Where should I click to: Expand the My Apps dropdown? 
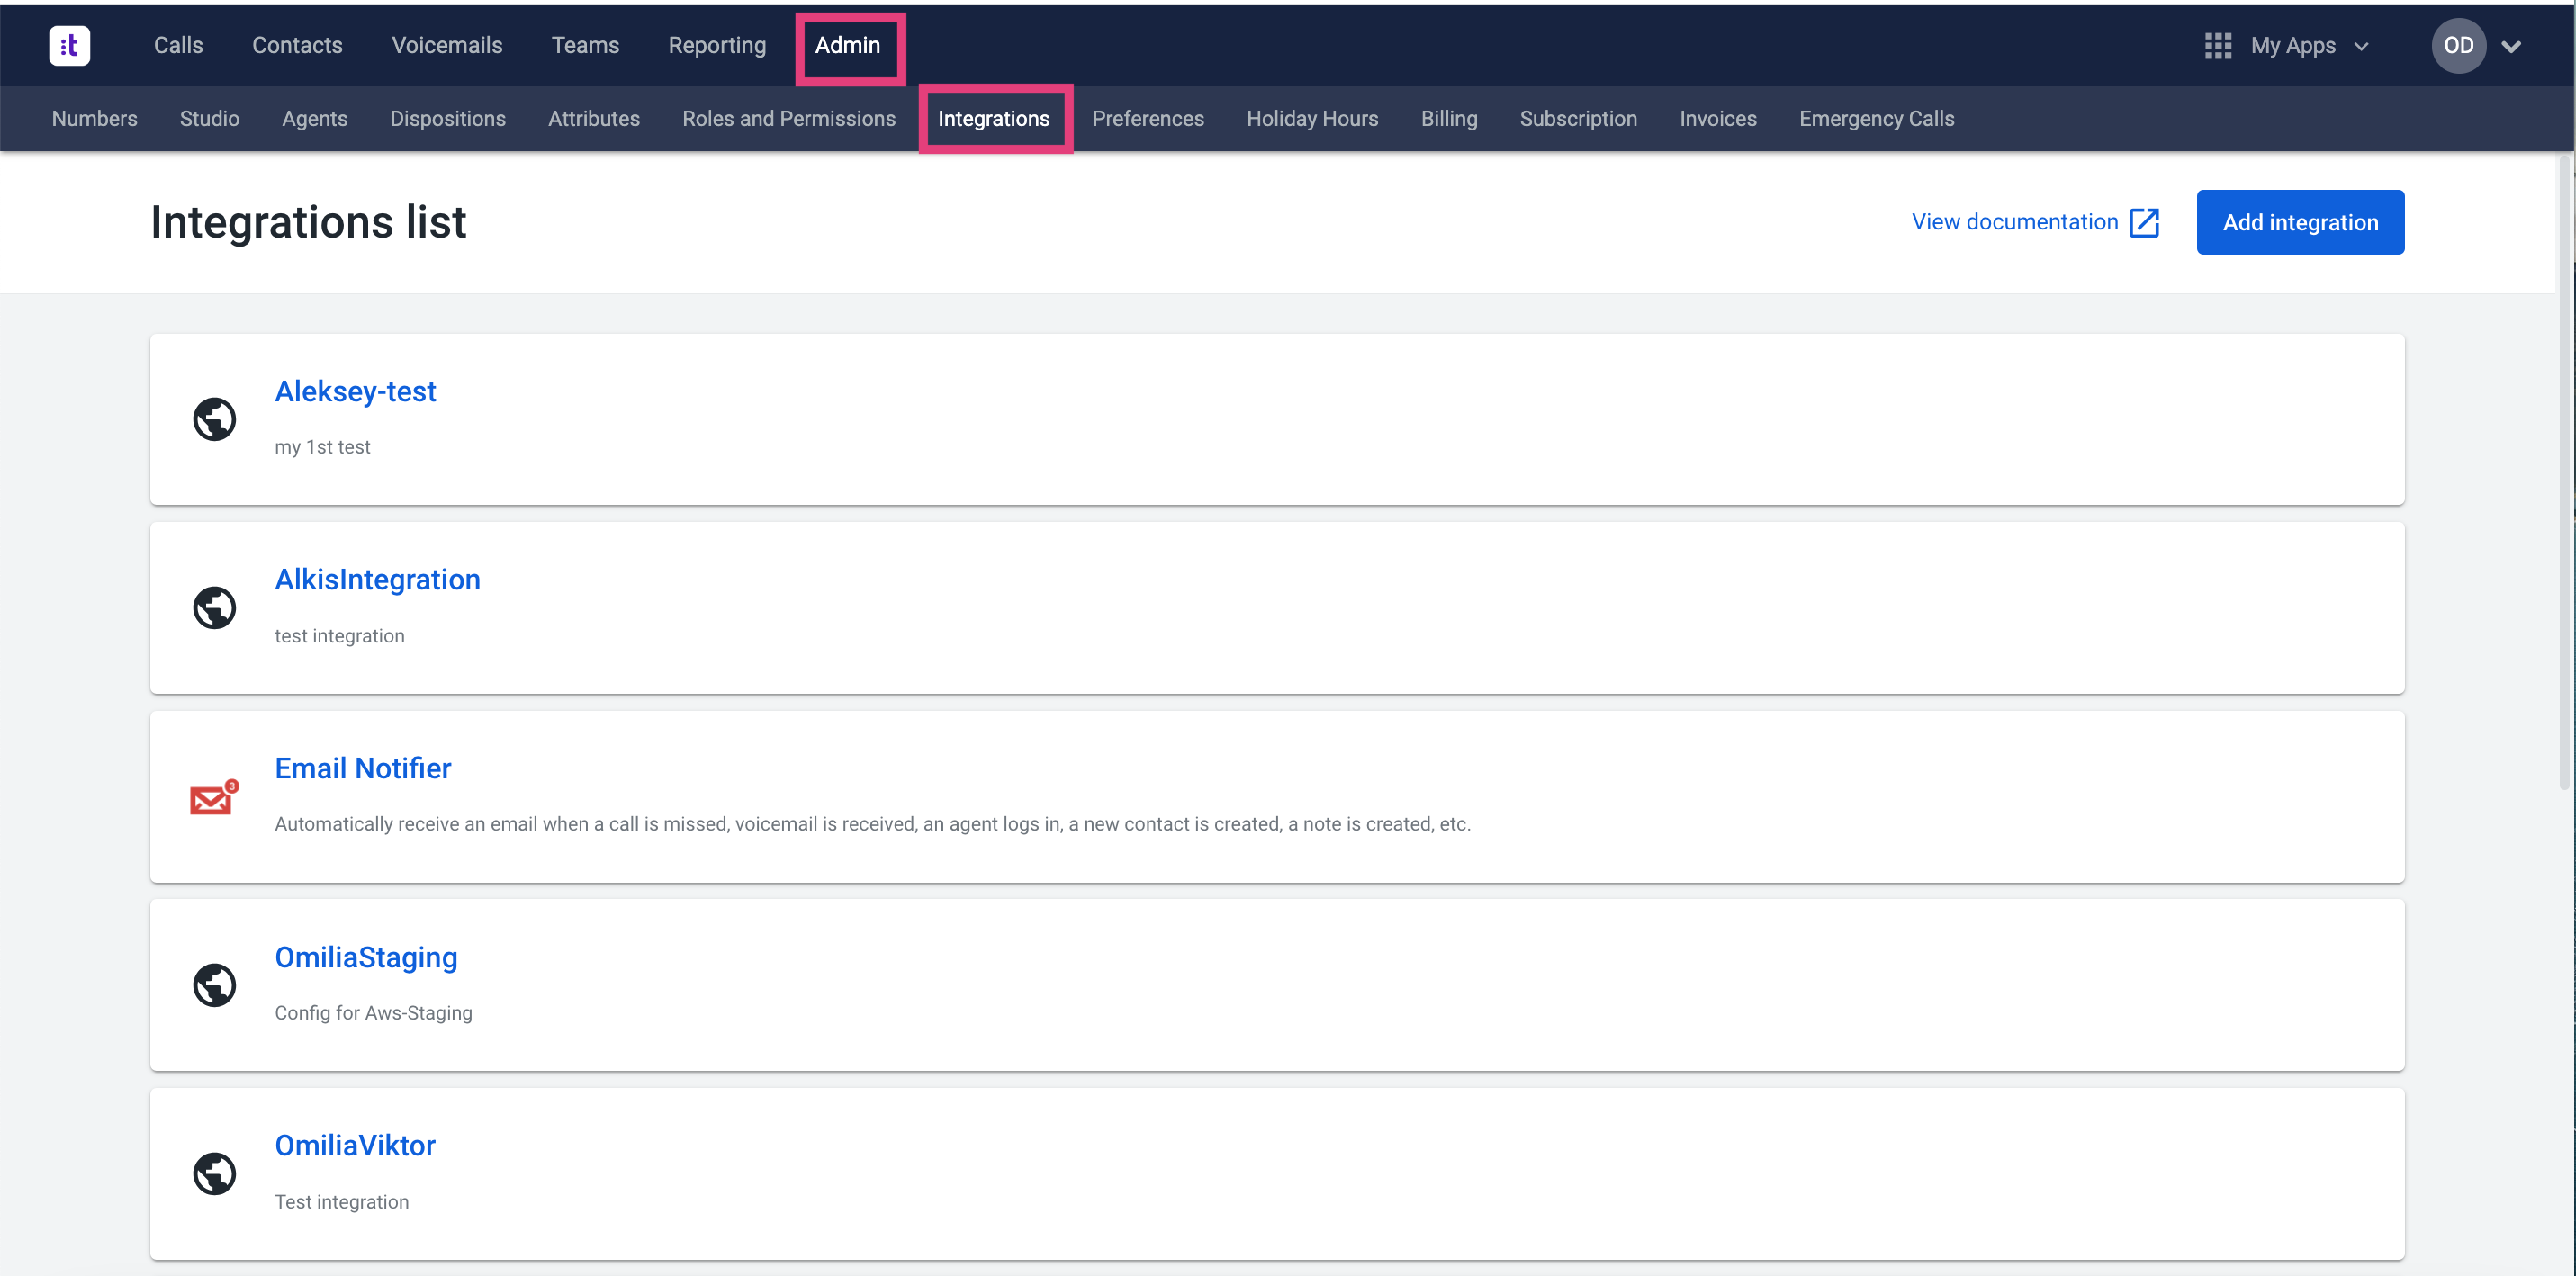(x=2362, y=47)
